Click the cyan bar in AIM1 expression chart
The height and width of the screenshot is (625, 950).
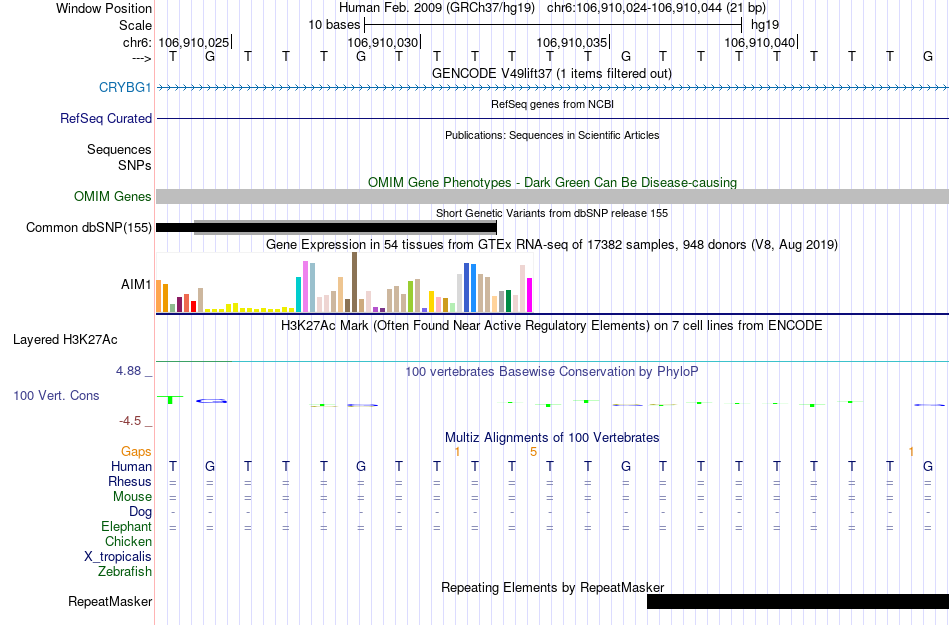coord(298,294)
